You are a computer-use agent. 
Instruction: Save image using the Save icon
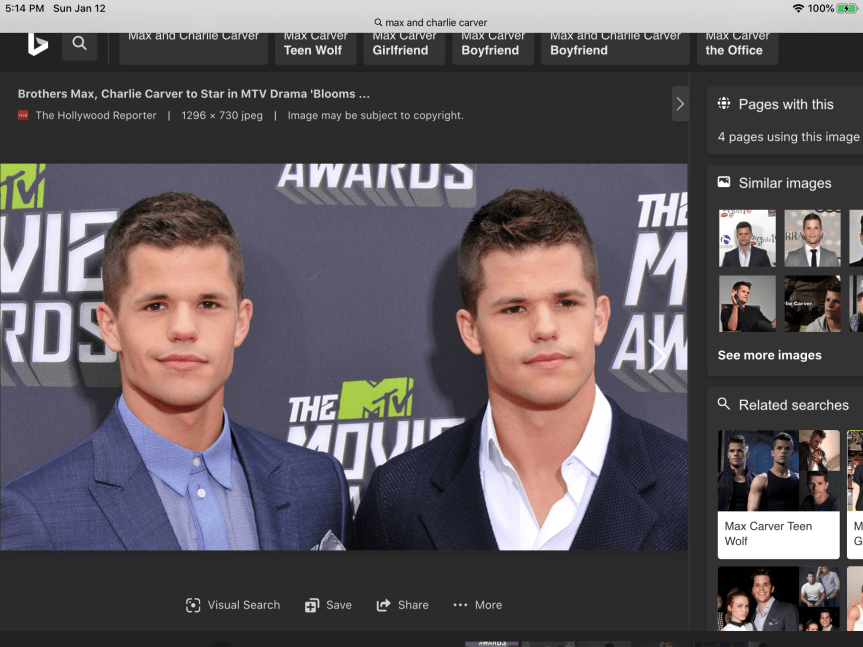tap(312, 605)
